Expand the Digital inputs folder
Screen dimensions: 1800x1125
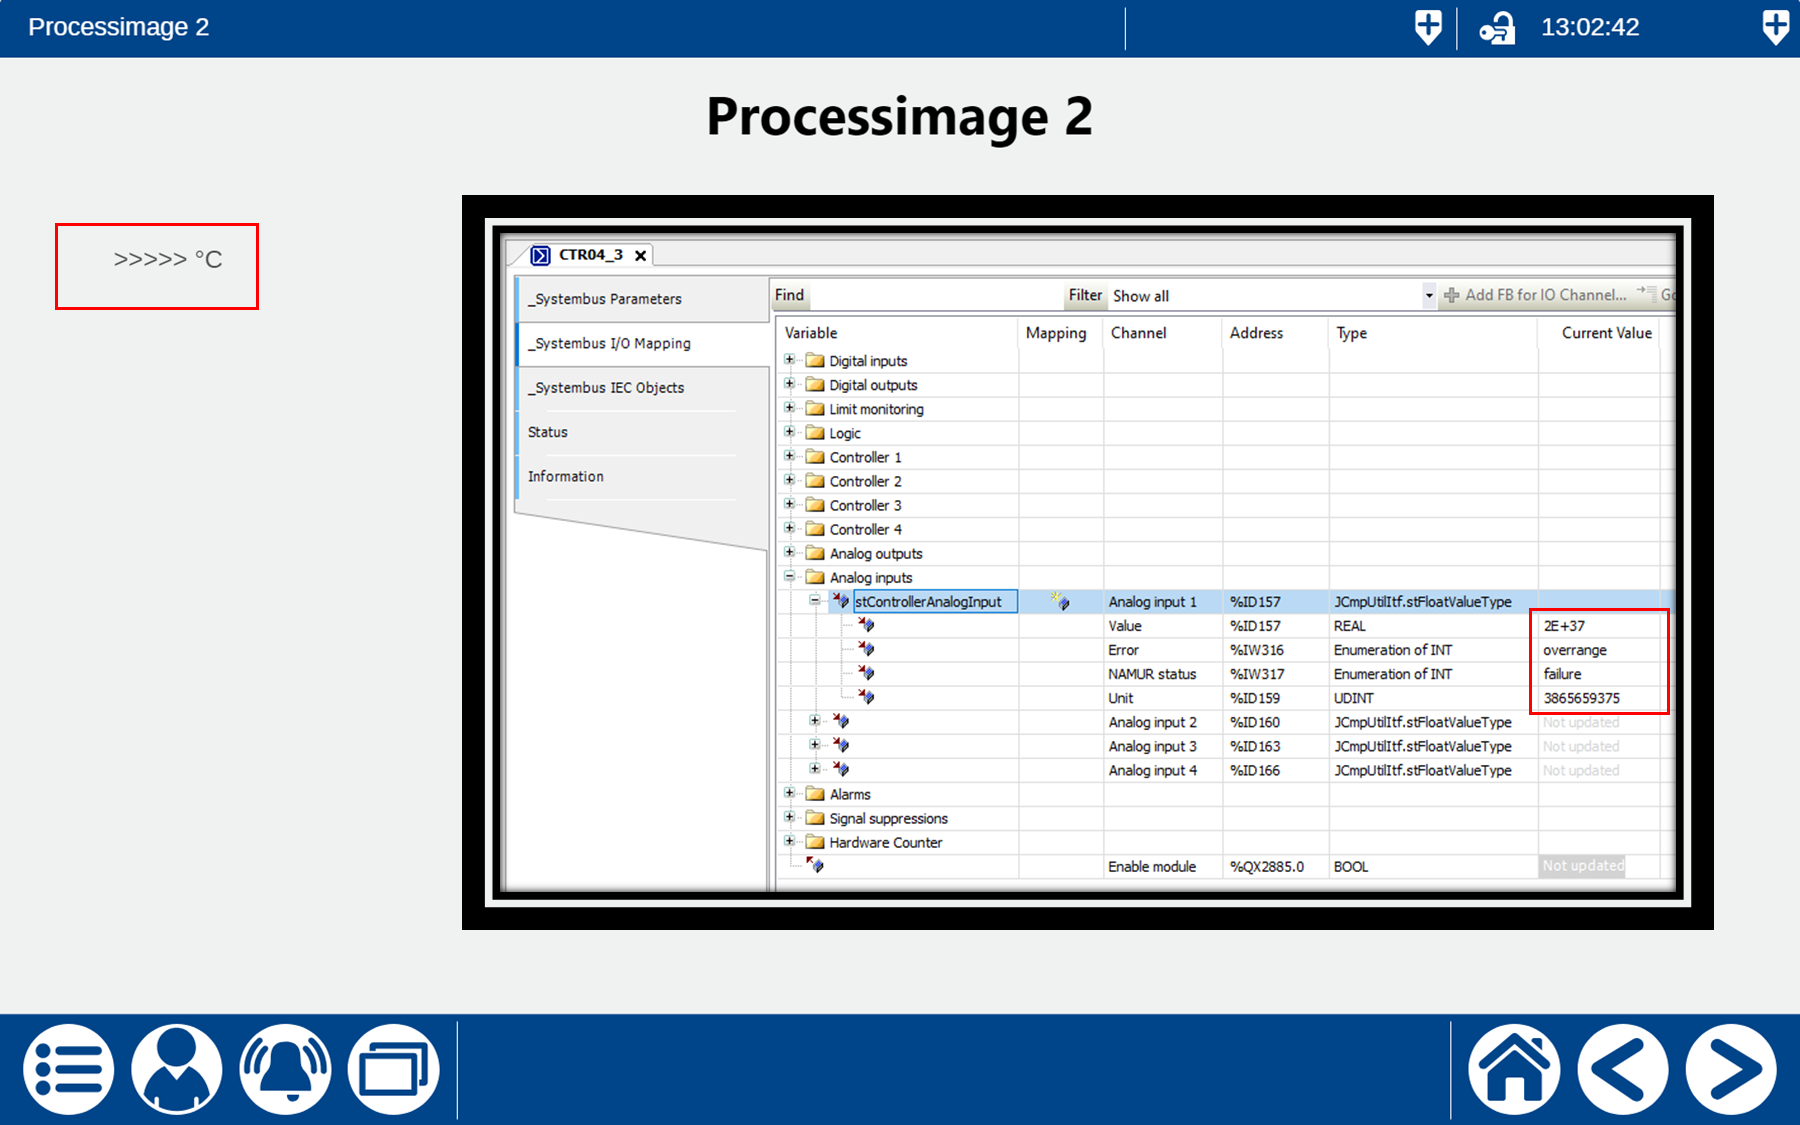[790, 360]
